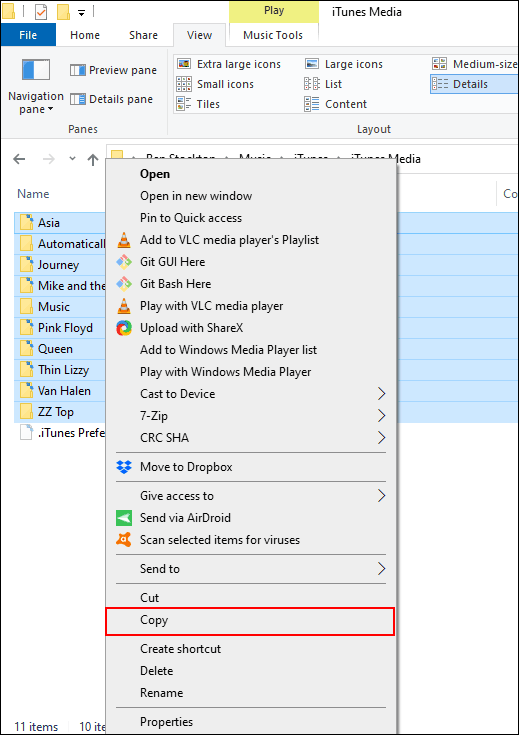
Task: Select List layout
Action: pyautogui.click(x=323, y=84)
